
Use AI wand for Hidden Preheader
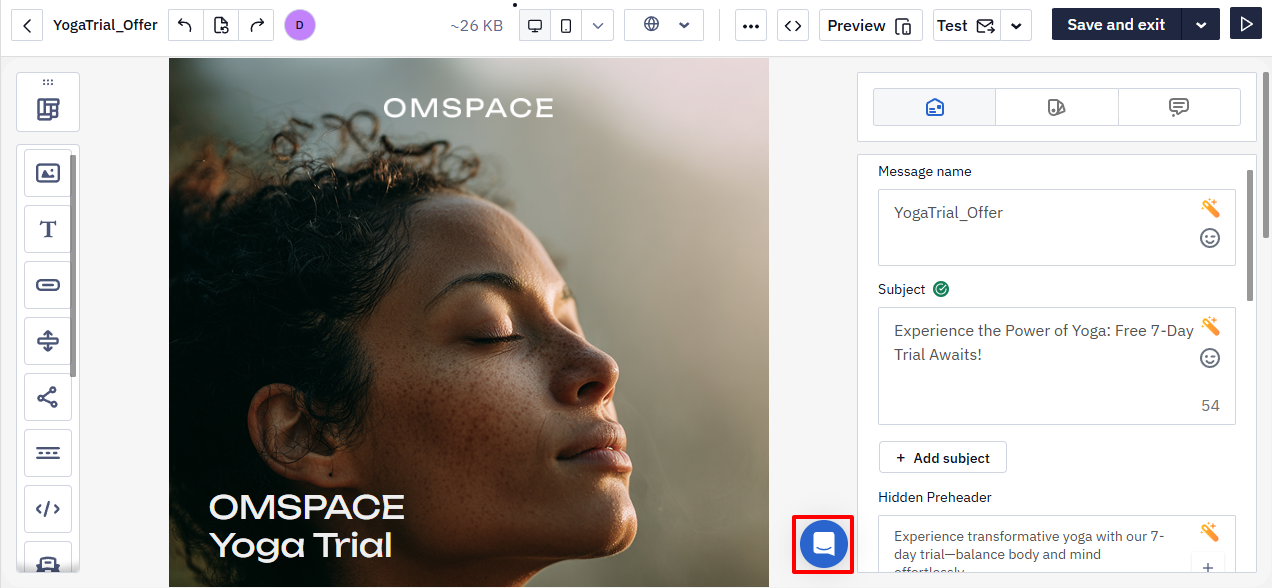[x=1210, y=532]
